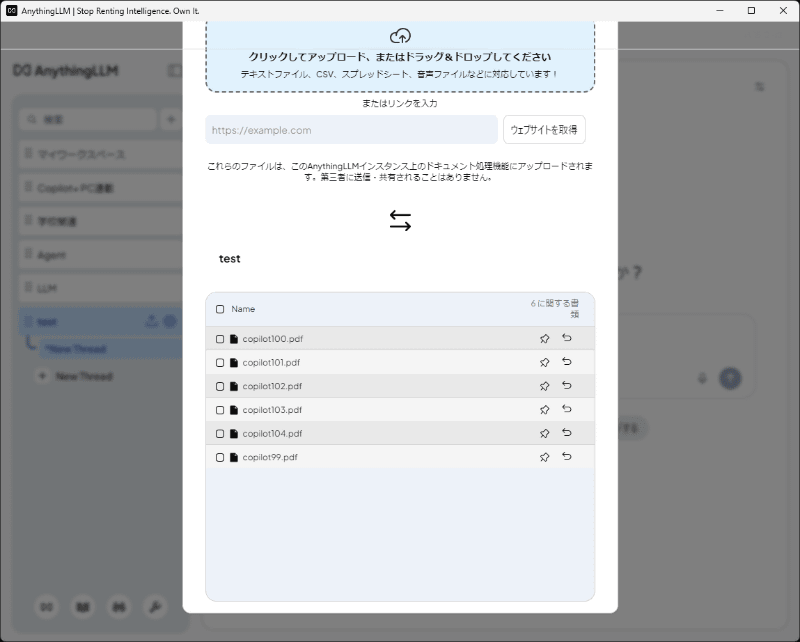Click the copilot103.pdf file icon
Viewport: 800px width, 642px height.
coord(234,410)
